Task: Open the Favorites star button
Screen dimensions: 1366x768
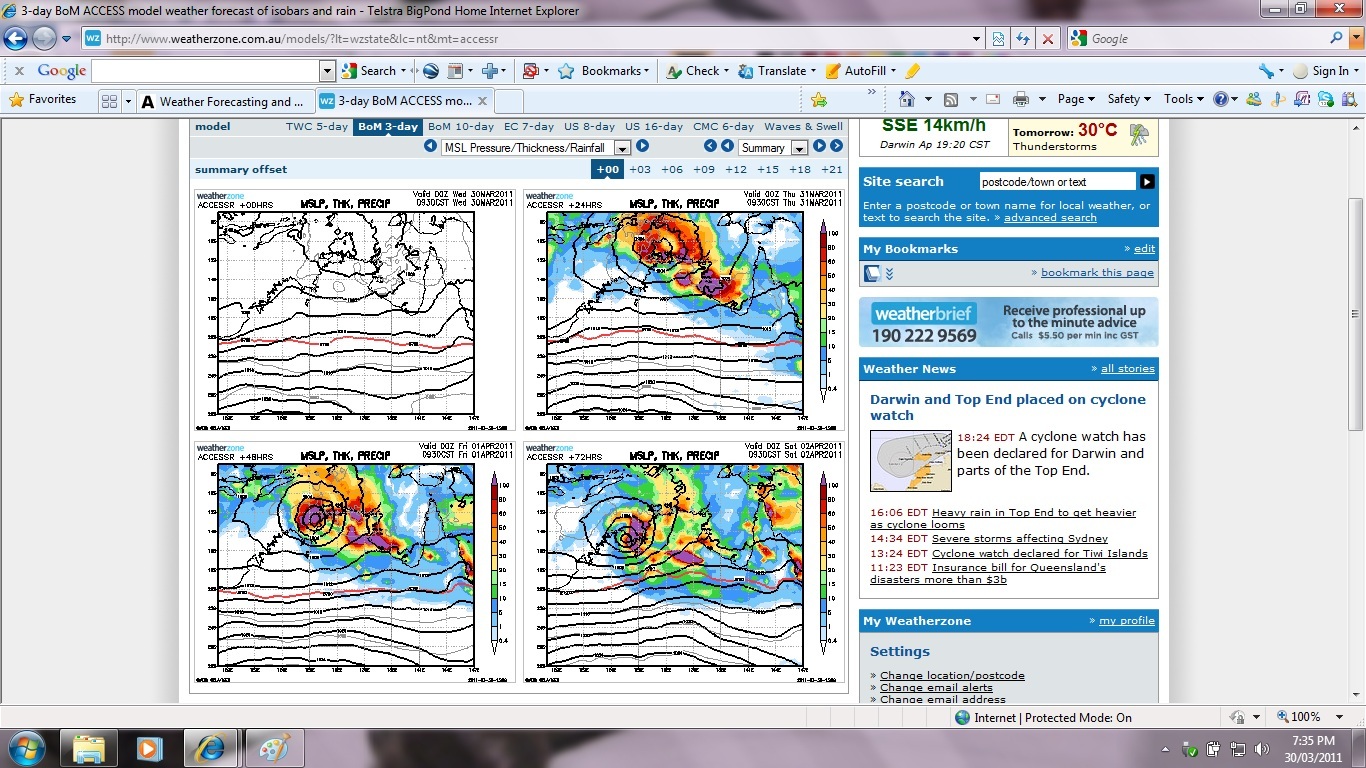Action: [x=42, y=100]
